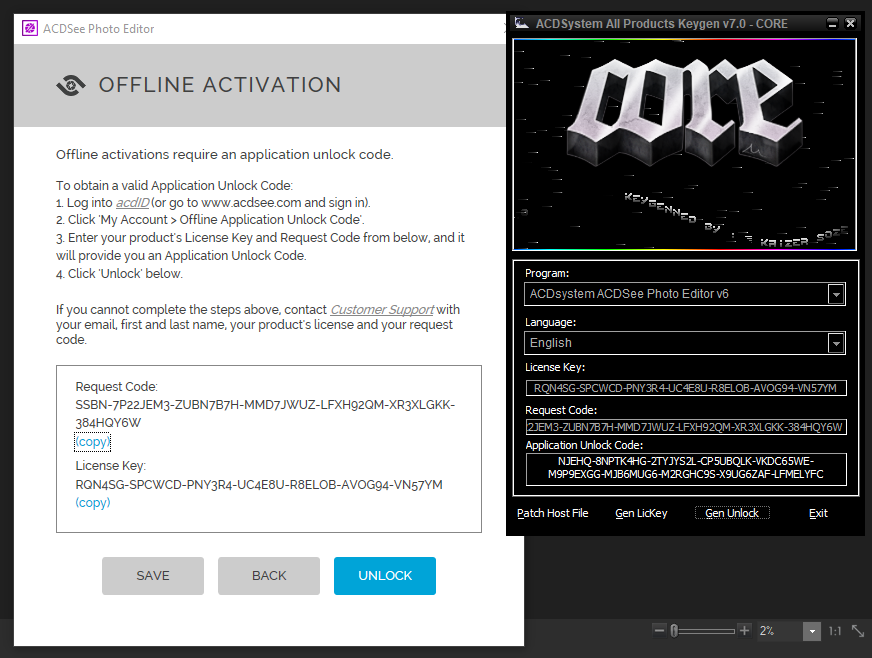Click Patch Host File
Viewport: 872px width, 658px height.
552,513
